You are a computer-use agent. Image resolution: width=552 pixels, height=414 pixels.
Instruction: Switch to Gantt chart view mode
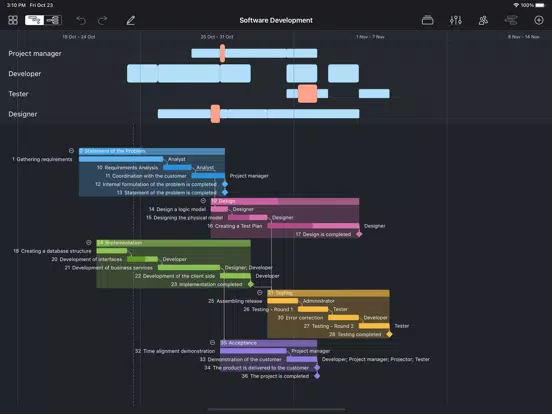[34, 20]
